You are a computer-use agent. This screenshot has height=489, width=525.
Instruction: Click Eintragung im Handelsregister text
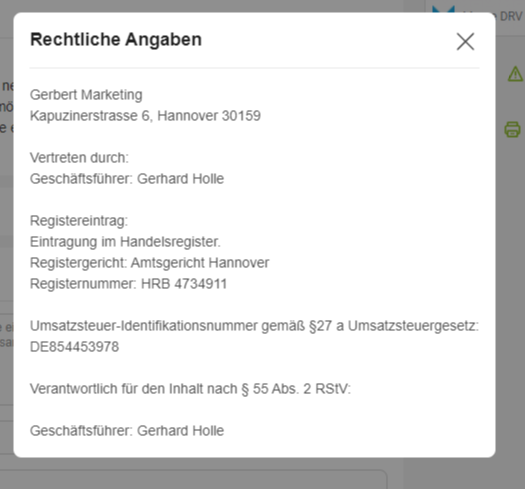pos(125,242)
